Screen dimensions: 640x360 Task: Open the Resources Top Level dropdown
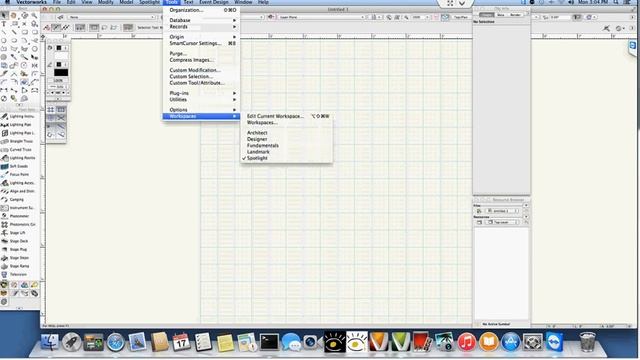(x=502, y=222)
